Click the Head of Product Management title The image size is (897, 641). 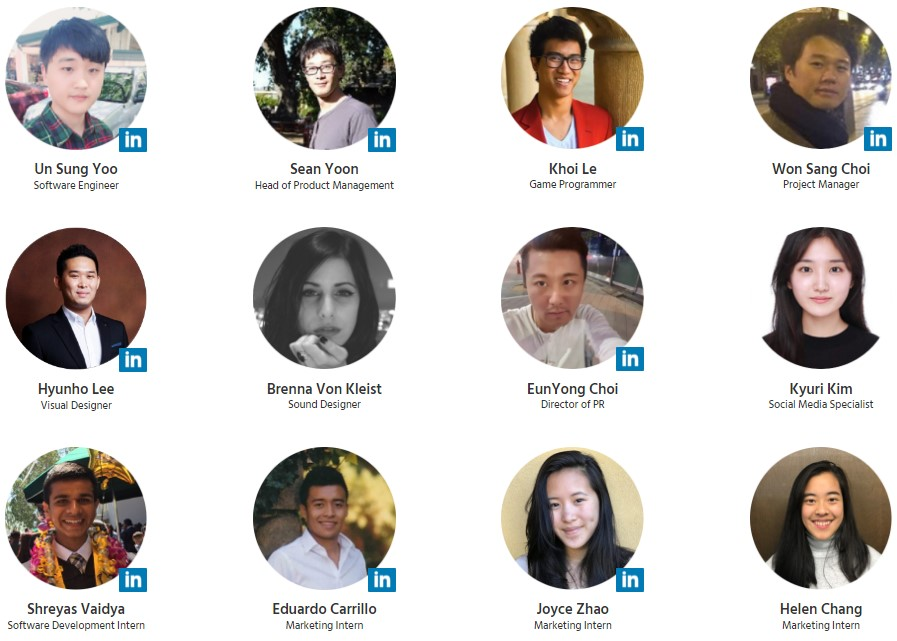point(324,185)
